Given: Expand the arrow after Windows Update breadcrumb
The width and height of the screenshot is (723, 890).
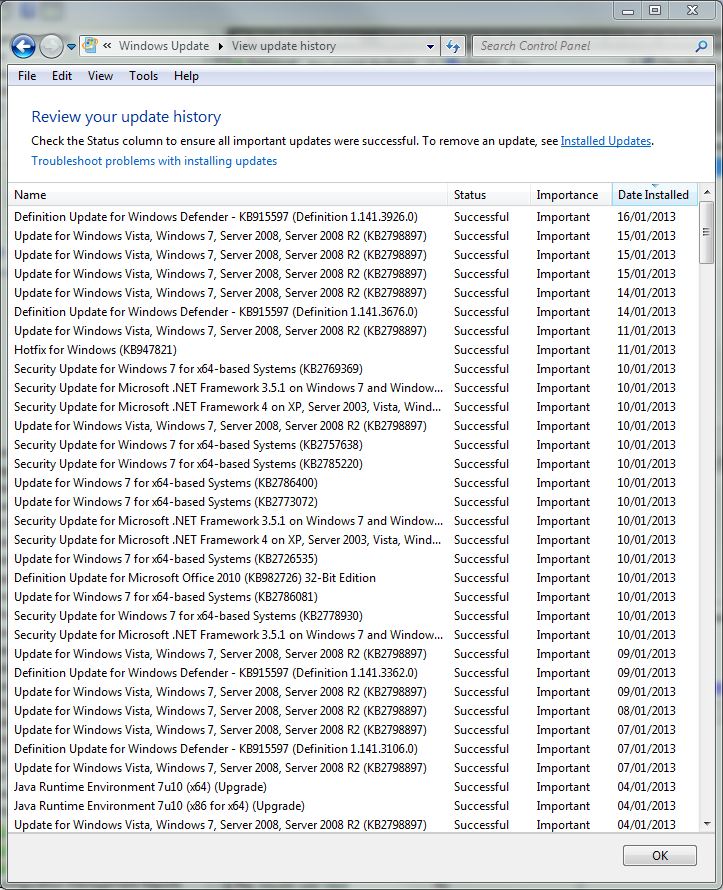Looking at the screenshot, I should click(x=221, y=47).
